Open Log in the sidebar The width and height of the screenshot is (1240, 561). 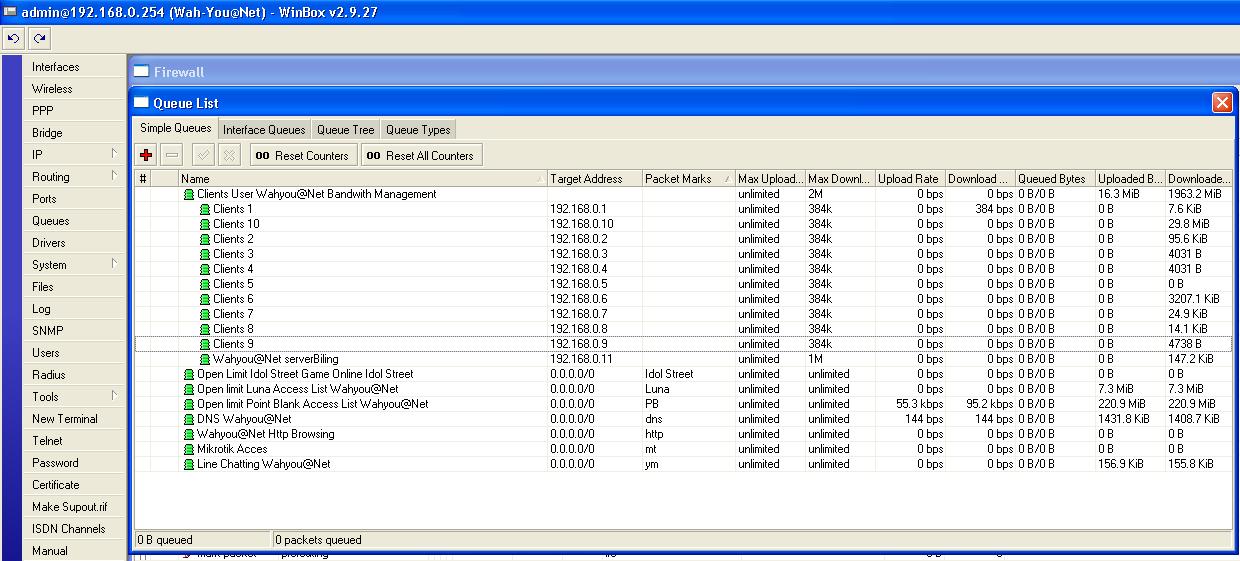click(x=75, y=309)
